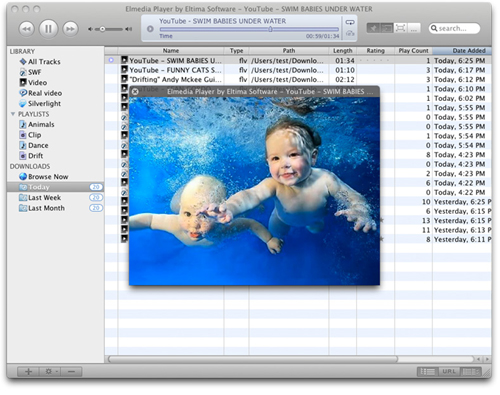Click the pin on top toolbar icon
The height and width of the screenshot is (395, 500).
click(x=373, y=28)
